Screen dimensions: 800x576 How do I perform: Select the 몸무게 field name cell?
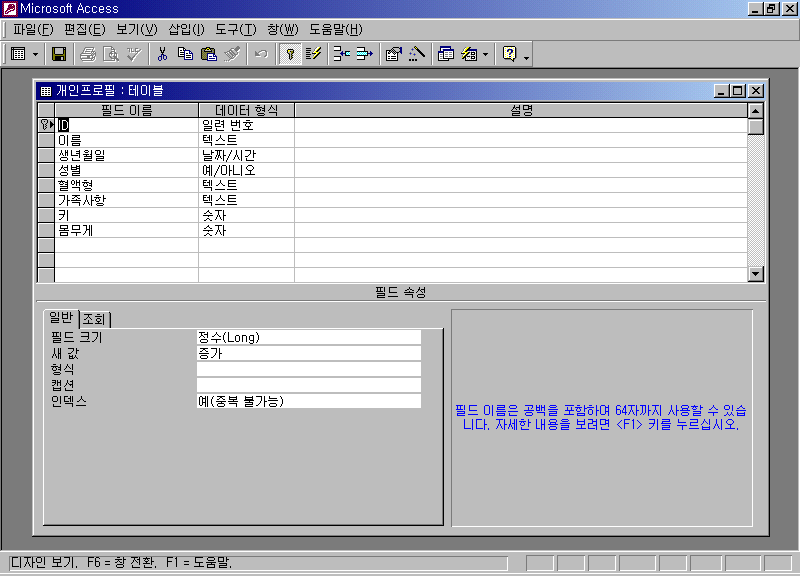tap(127, 231)
